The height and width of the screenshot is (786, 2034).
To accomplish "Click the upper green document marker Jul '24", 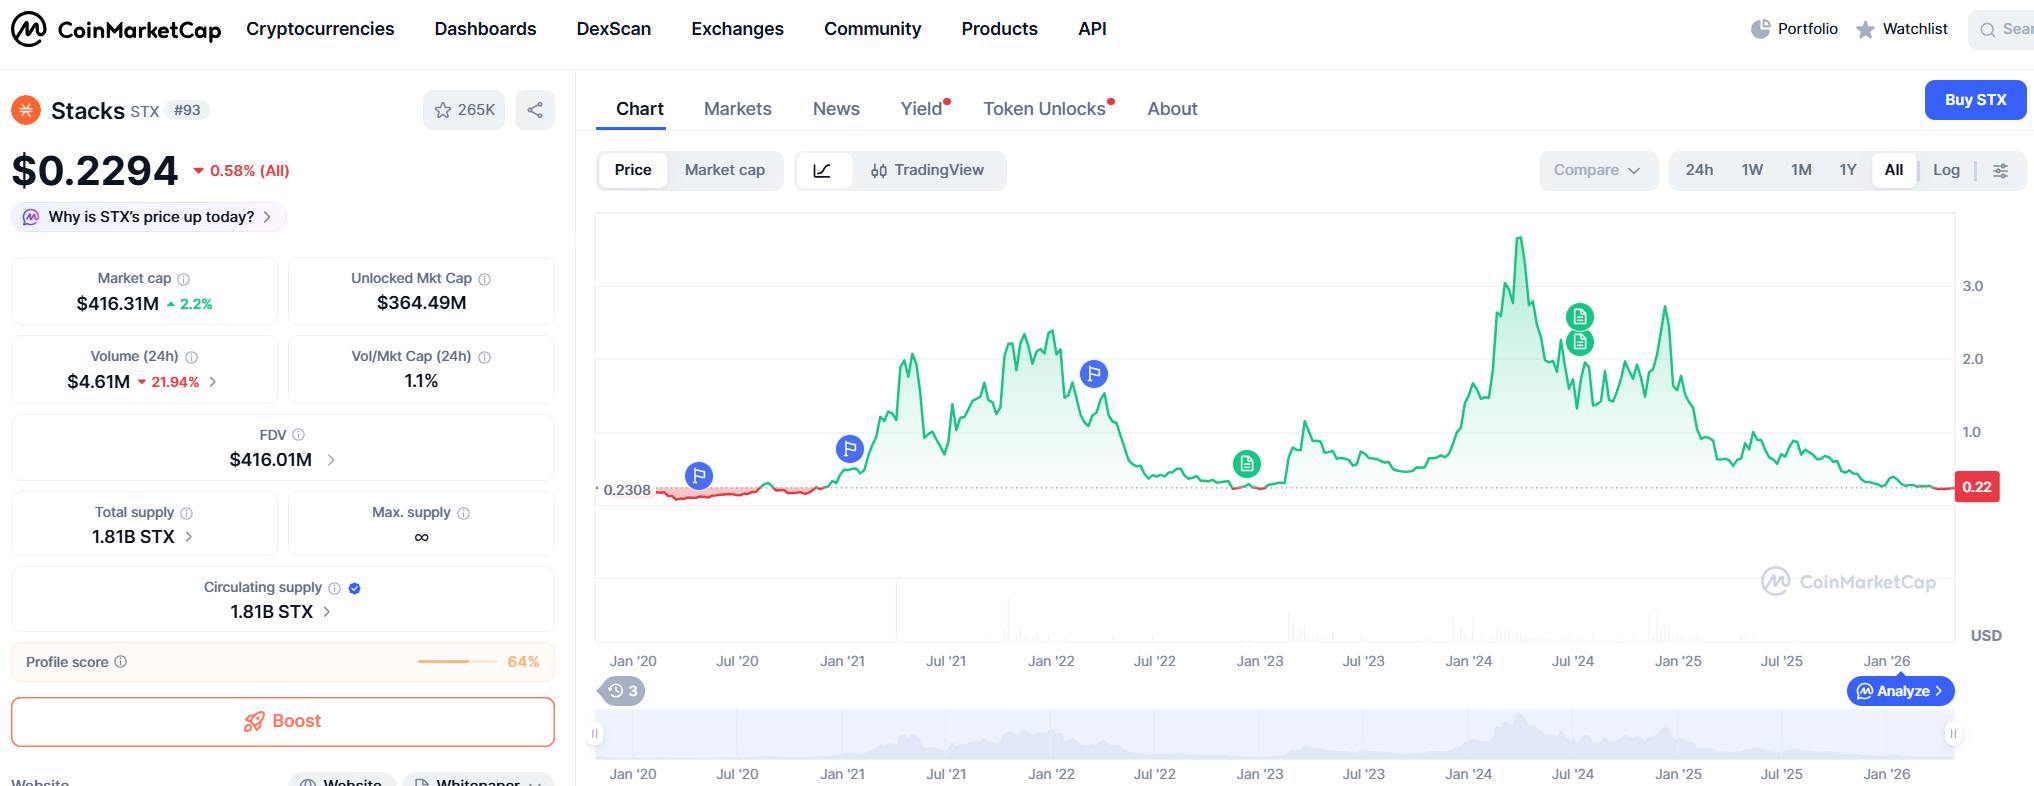I will [1579, 317].
